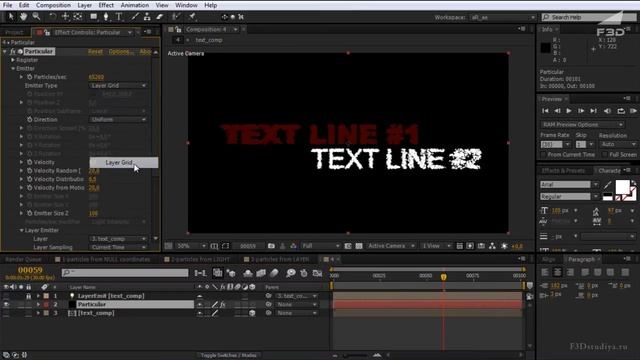Click the Take Snapshot camera icon

[x=271, y=246]
